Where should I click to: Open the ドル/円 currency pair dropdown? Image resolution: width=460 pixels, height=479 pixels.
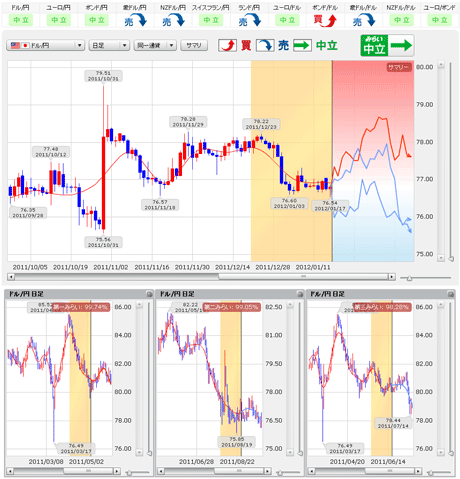pos(45,45)
